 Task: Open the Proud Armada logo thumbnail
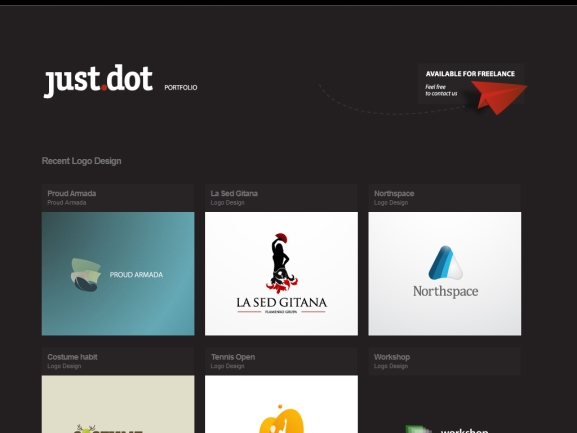118,274
